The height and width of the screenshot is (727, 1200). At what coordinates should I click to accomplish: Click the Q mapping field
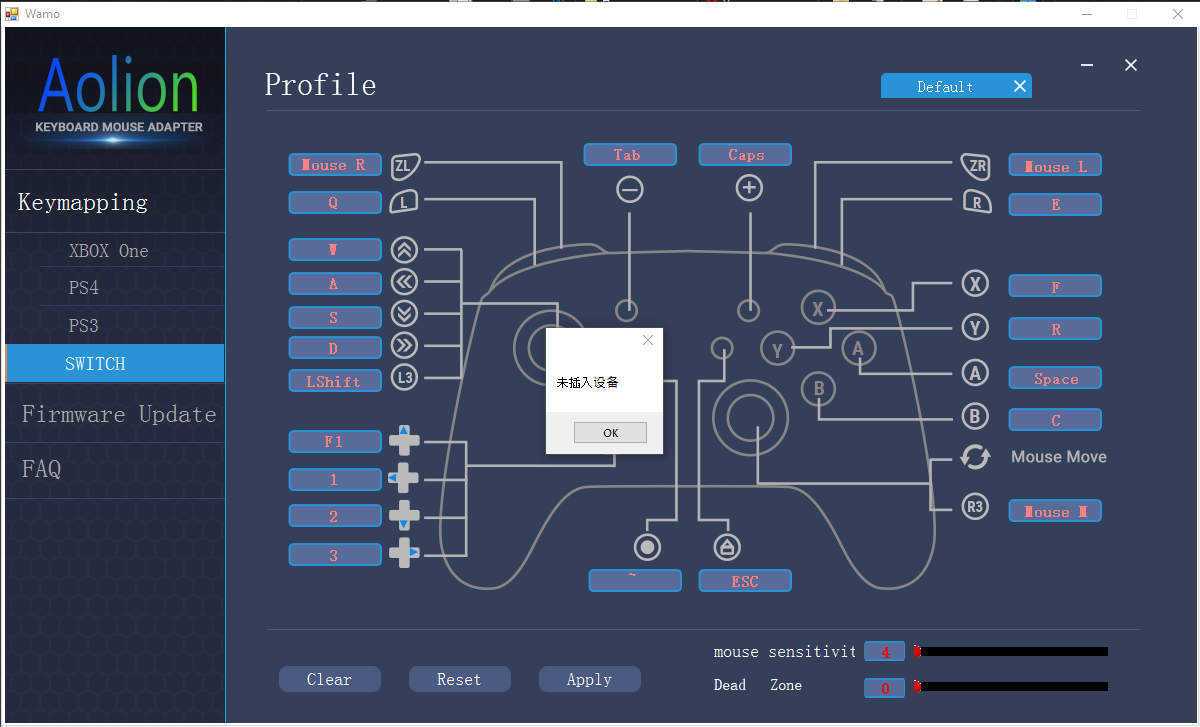pos(335,203)
